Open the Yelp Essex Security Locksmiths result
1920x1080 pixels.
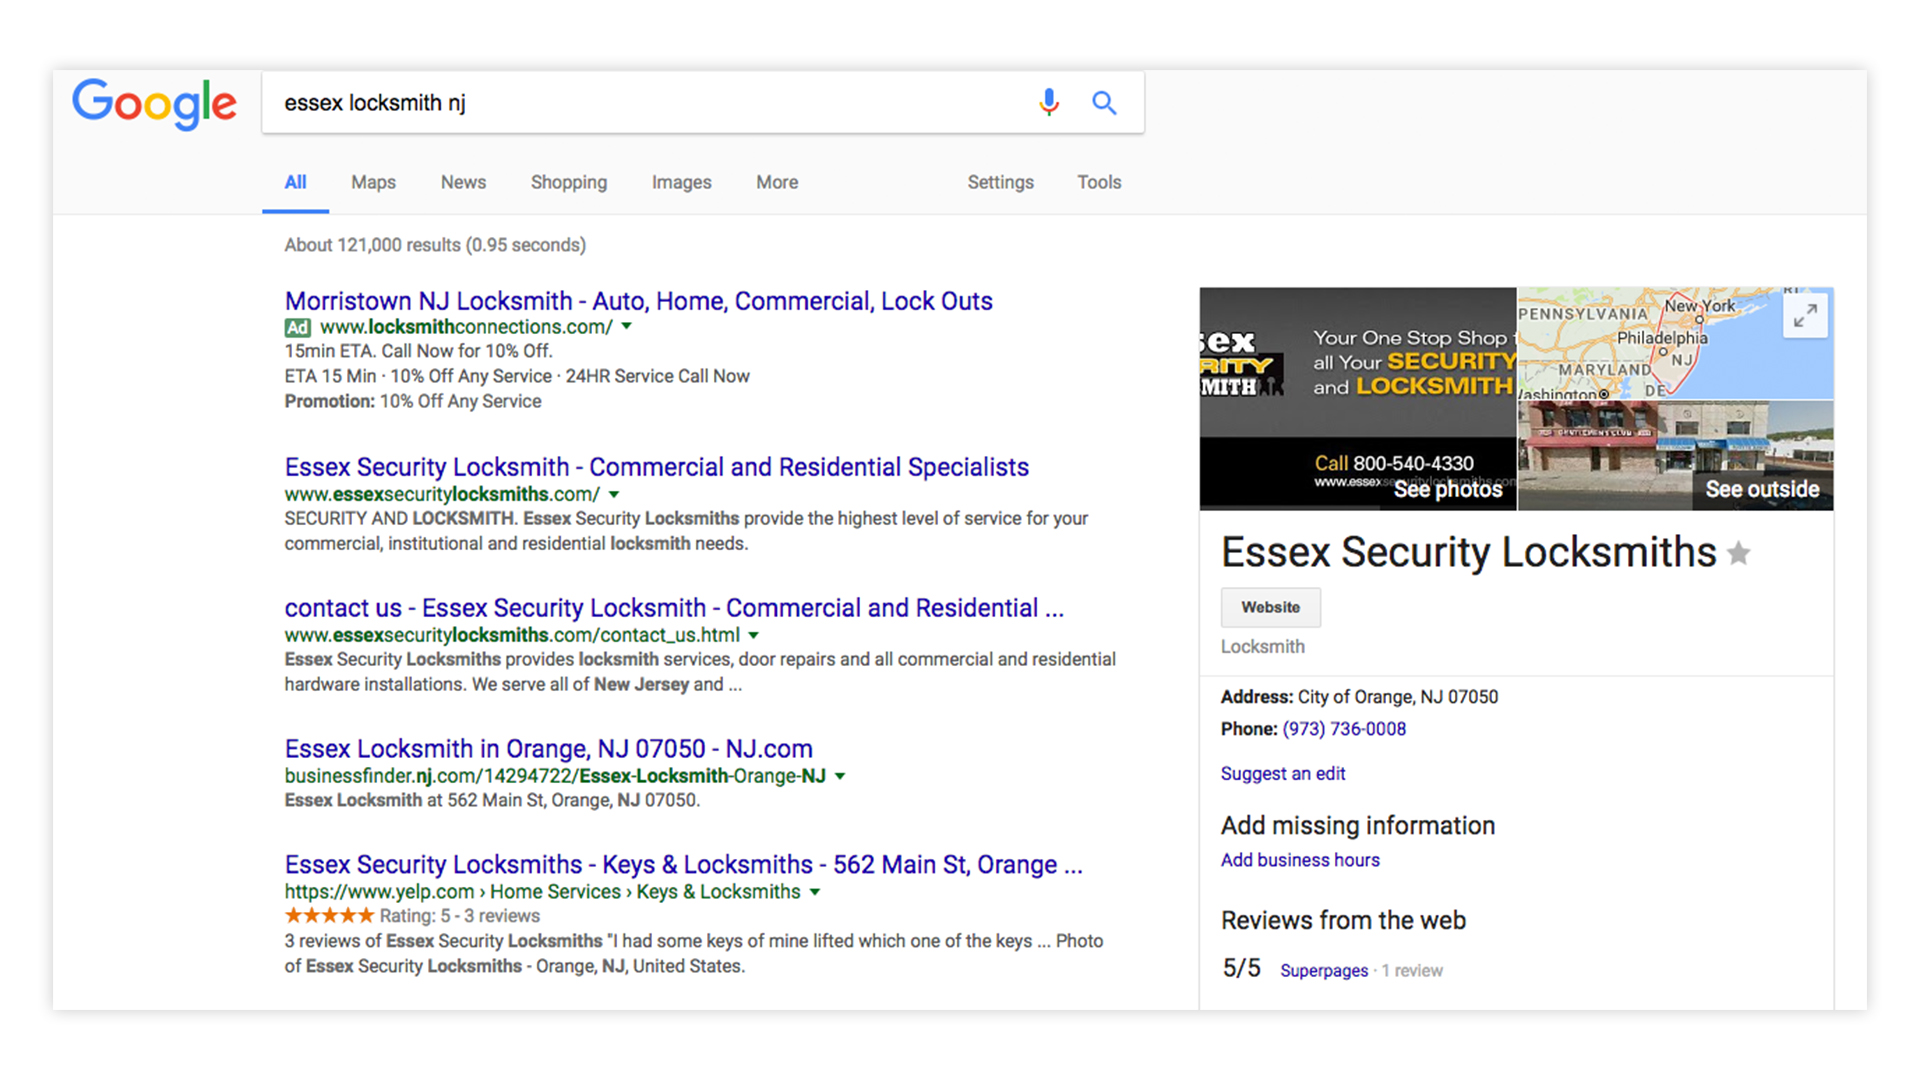coord(683,864)
